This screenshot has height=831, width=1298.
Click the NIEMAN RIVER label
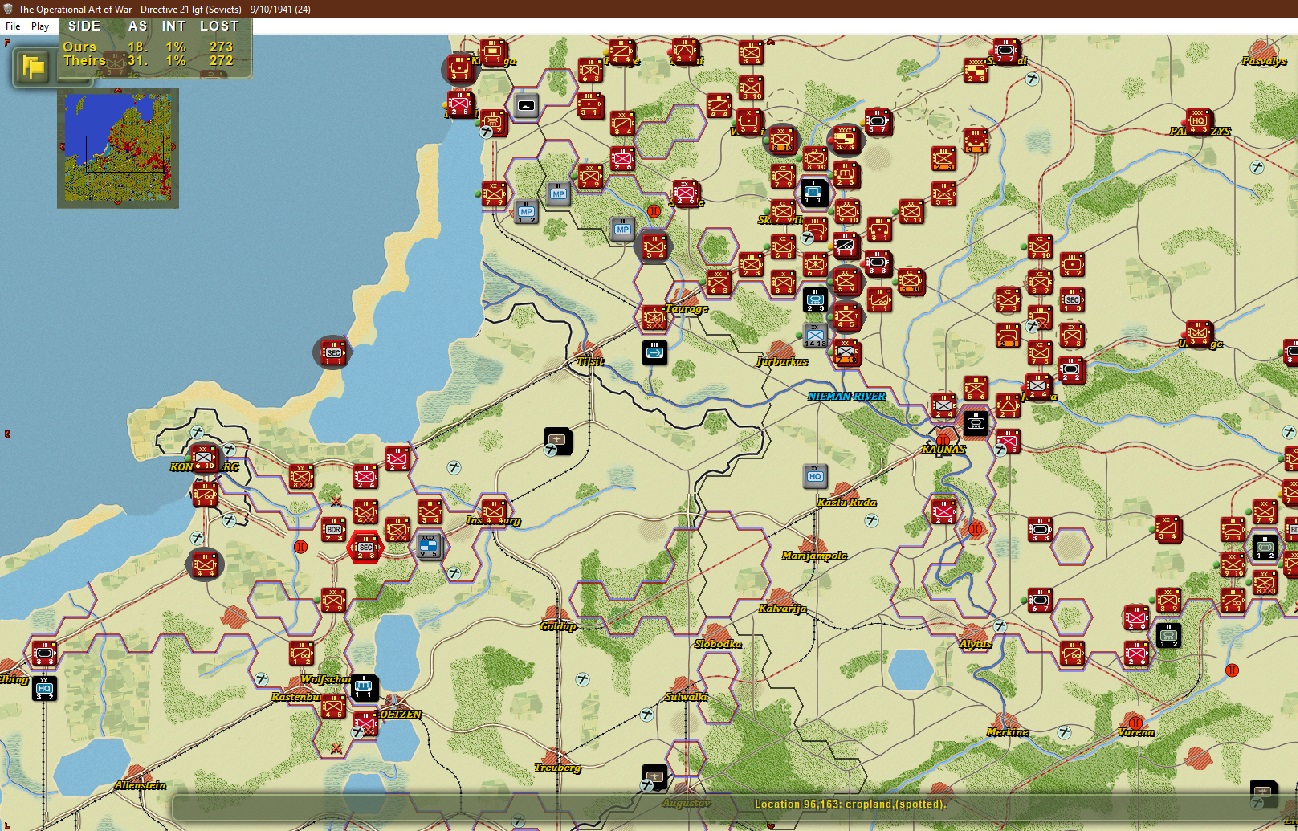[847, 397]
